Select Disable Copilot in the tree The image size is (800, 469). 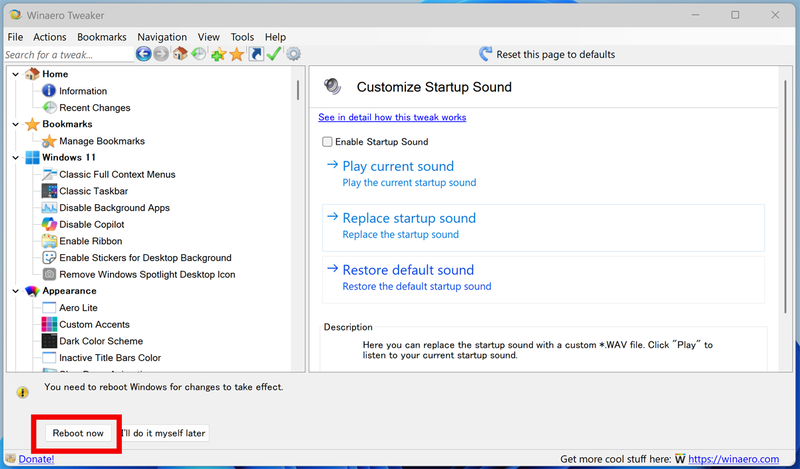pos(91,224)
